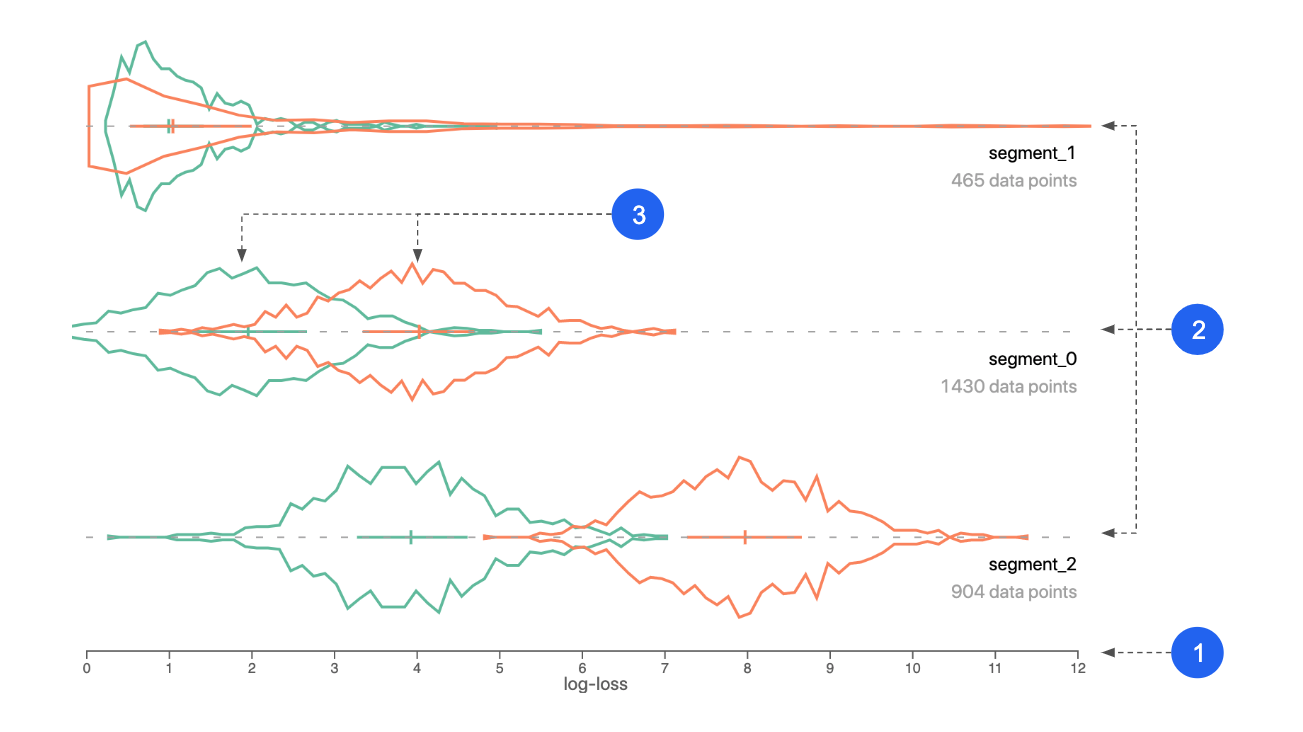
Task: Click the arrowhead pointing at the segment_2 row
Action: [1108, 533]
